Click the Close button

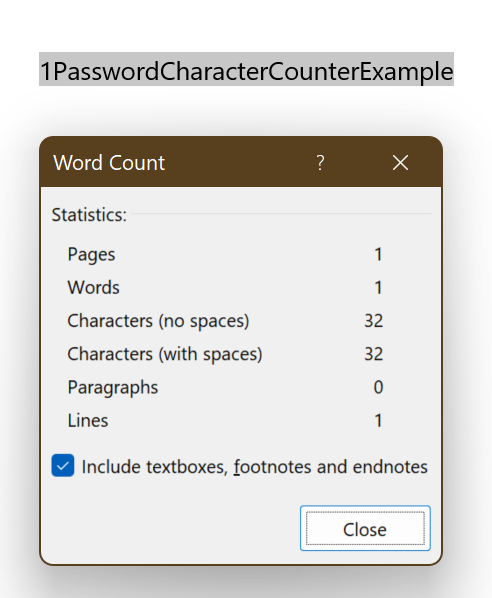[x=365, y=528]
